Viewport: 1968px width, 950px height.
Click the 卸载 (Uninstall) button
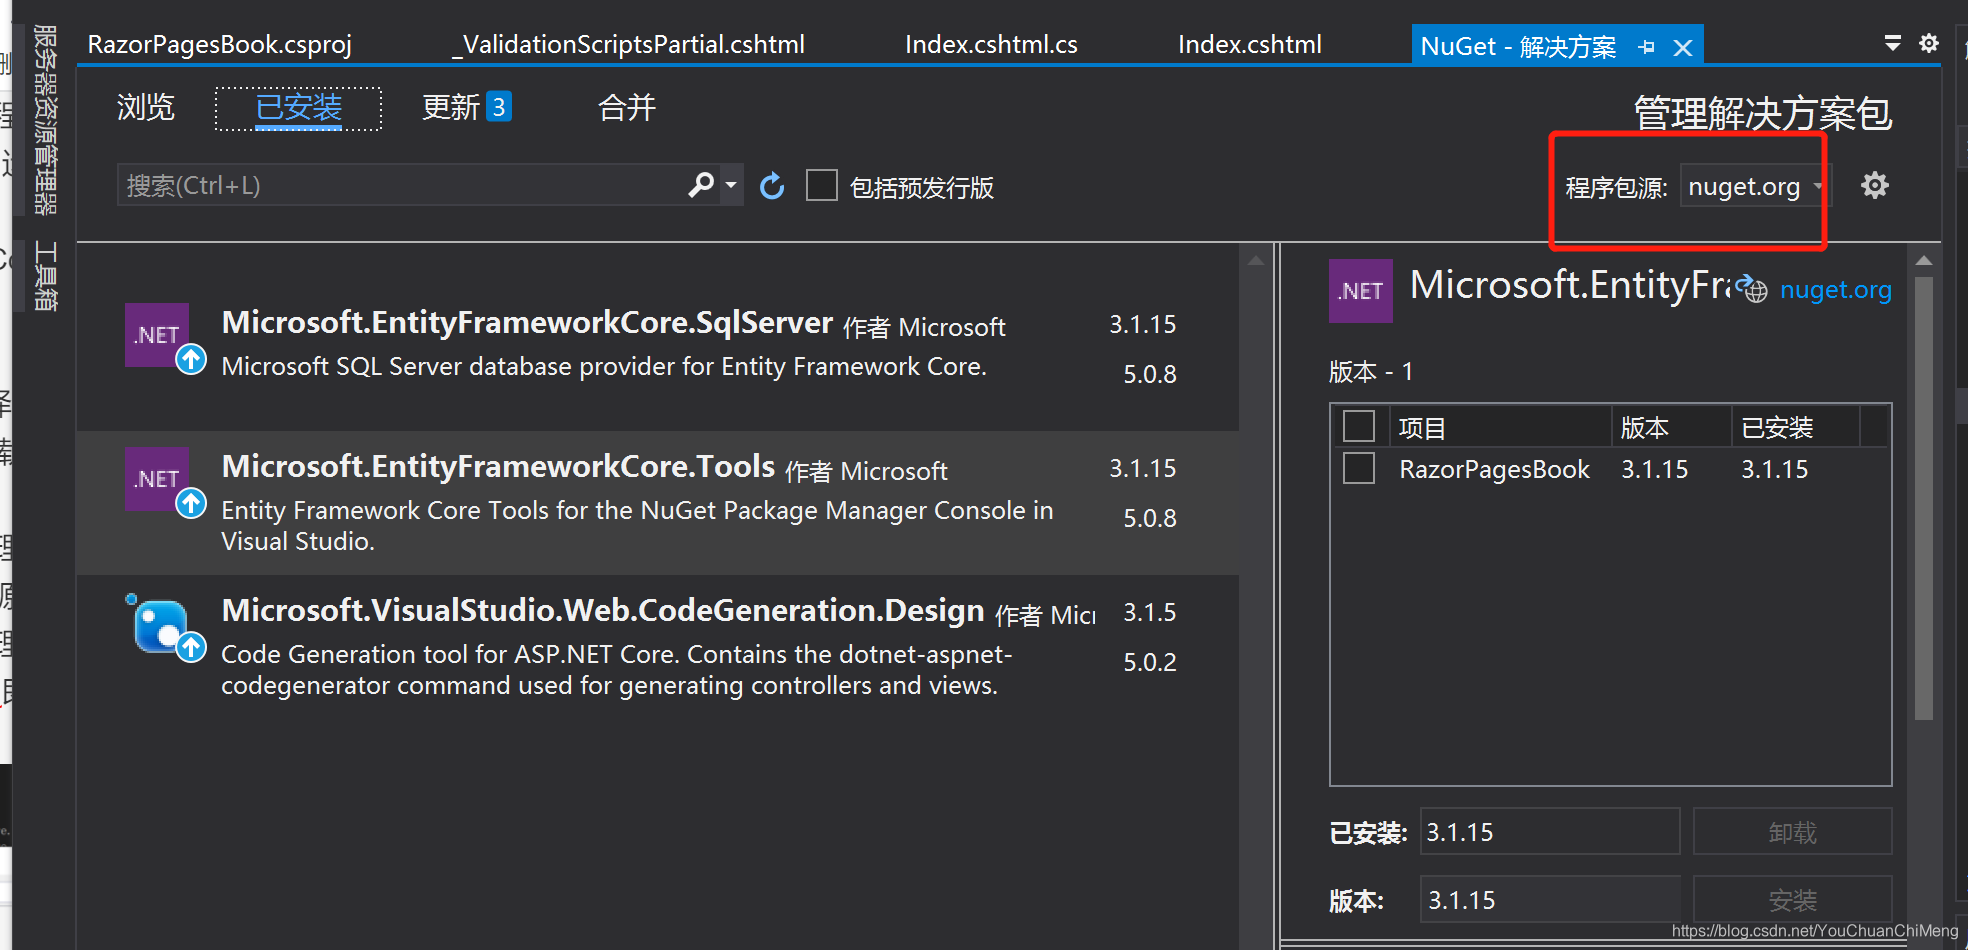point(1792,832)
